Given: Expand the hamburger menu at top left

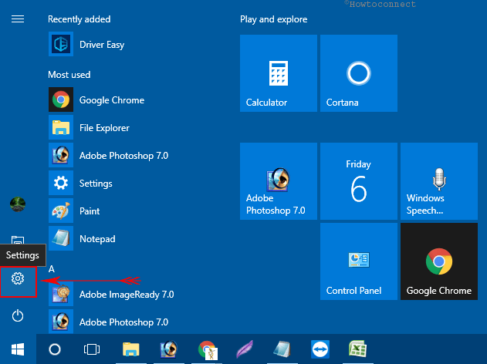Looking at the screenshot, I should coord(18,19).
